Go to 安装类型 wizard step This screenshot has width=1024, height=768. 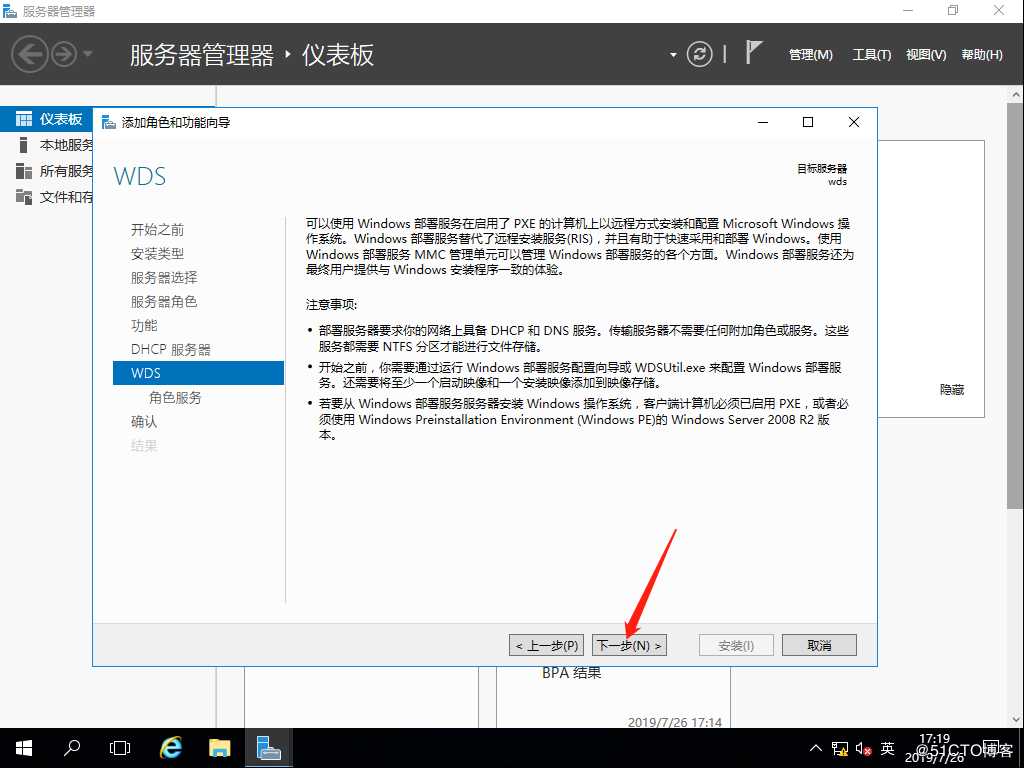pyautogui.click(x=157, y=253)
